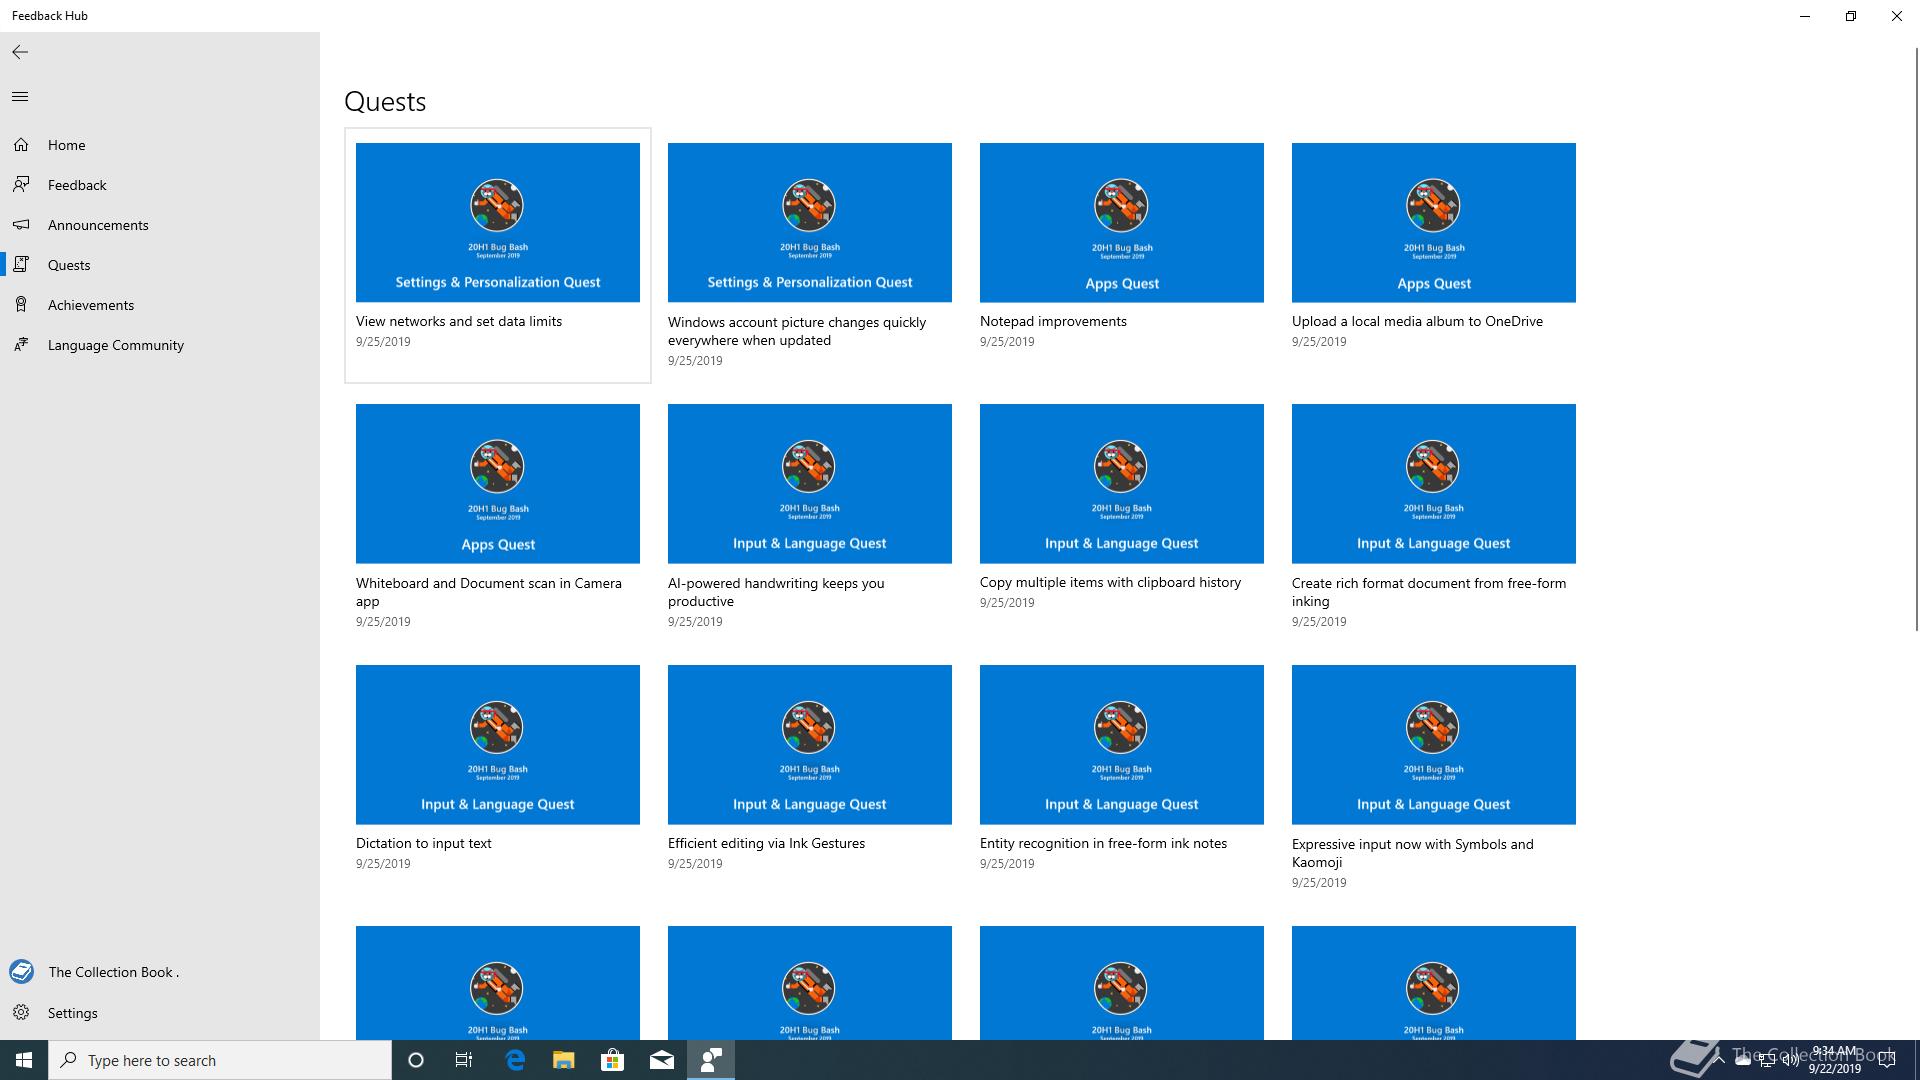The width and height of the screenshot is (1920, 1080).
Task: Open AI-powered handwriting quest thumbnail
Action: [810, 483]
